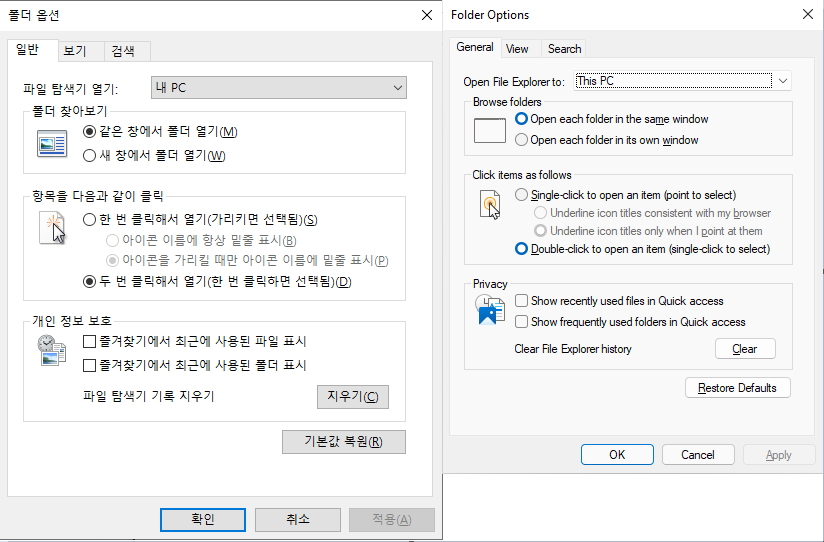The width and height of the screenshot is (824, 542).
Task: Click the 취소 button
Action: tap(298, 520)
